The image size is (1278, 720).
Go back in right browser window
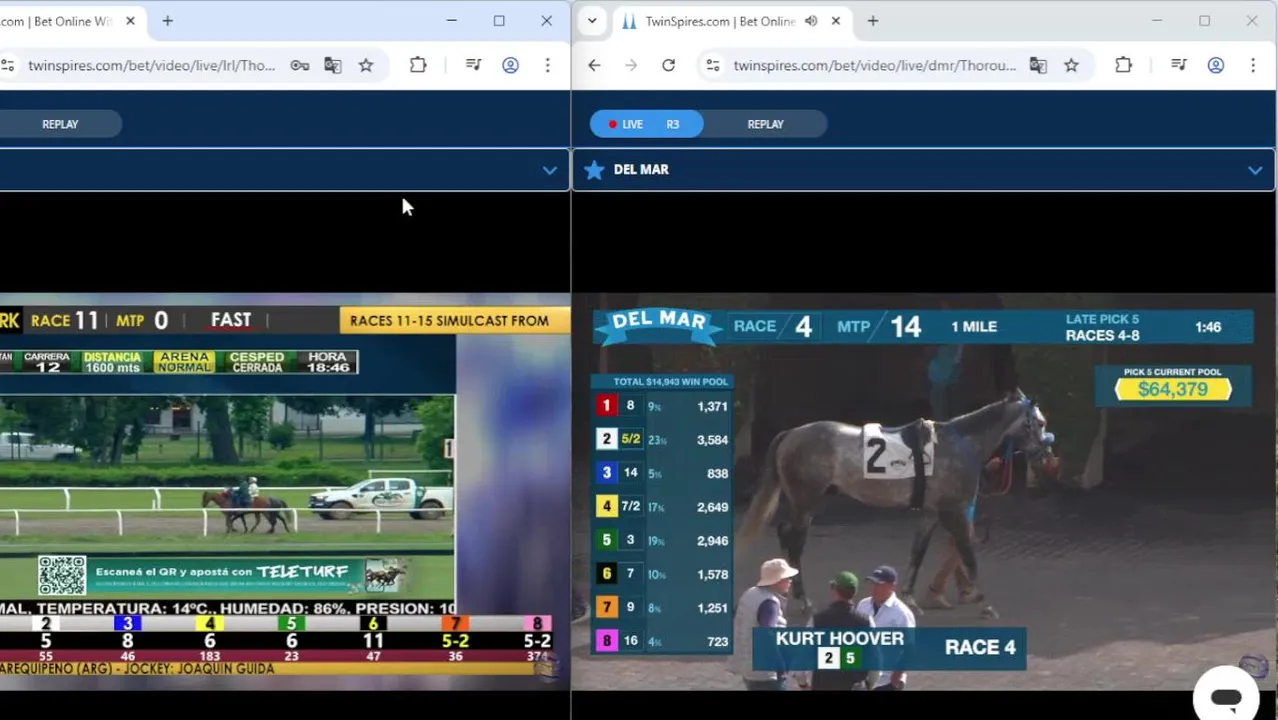point(594,65)
